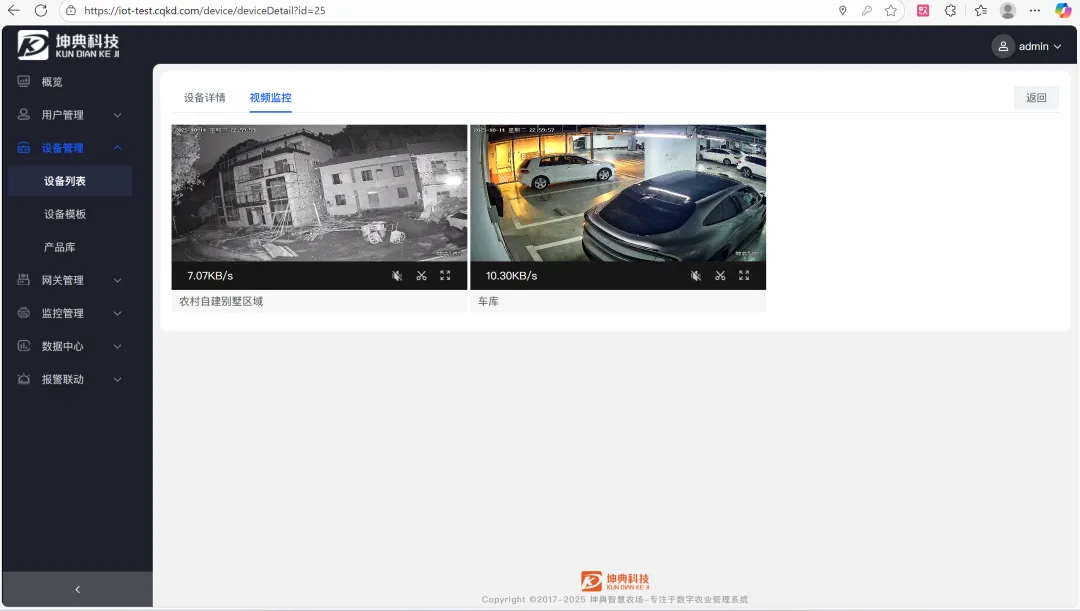
Task: Click the scissors snapshot icon on 车库 video
Action: 720,276
